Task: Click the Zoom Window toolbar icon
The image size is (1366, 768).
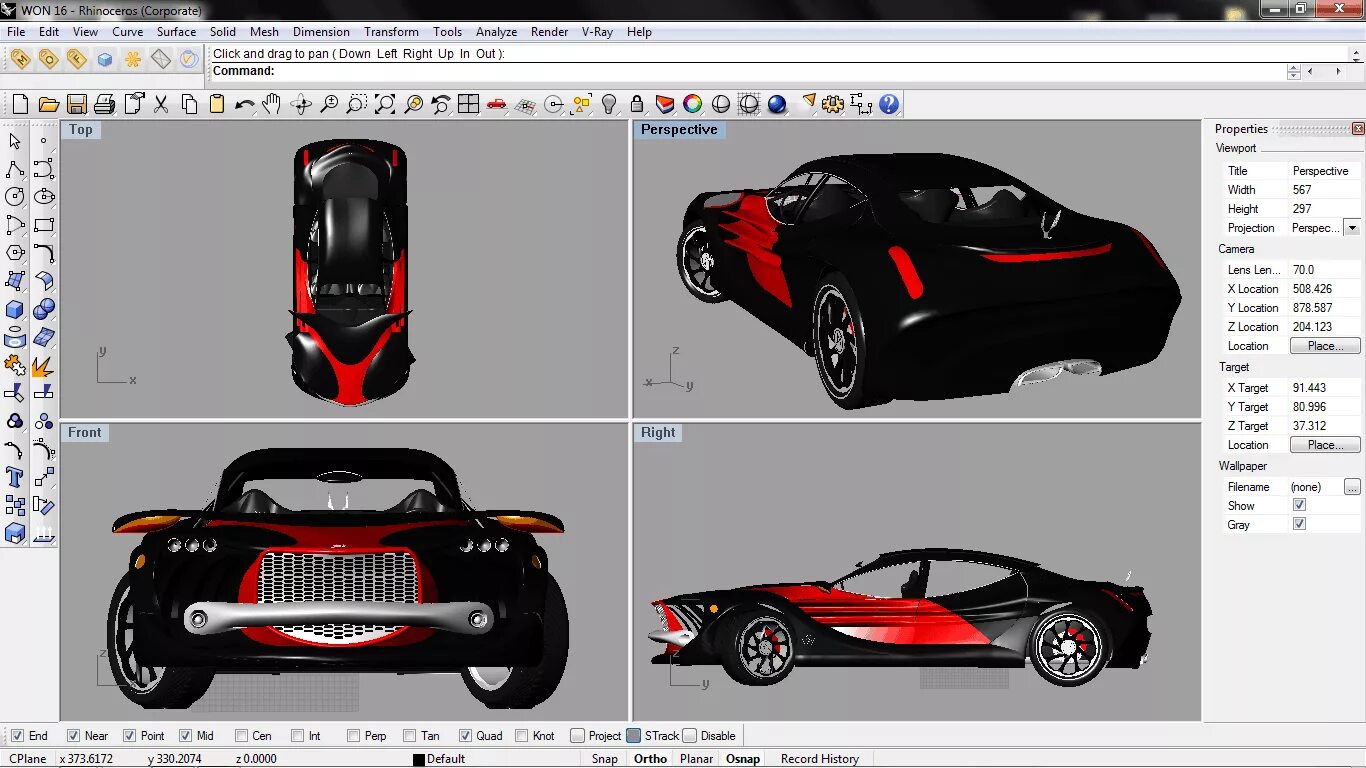Action: point(356,103)
